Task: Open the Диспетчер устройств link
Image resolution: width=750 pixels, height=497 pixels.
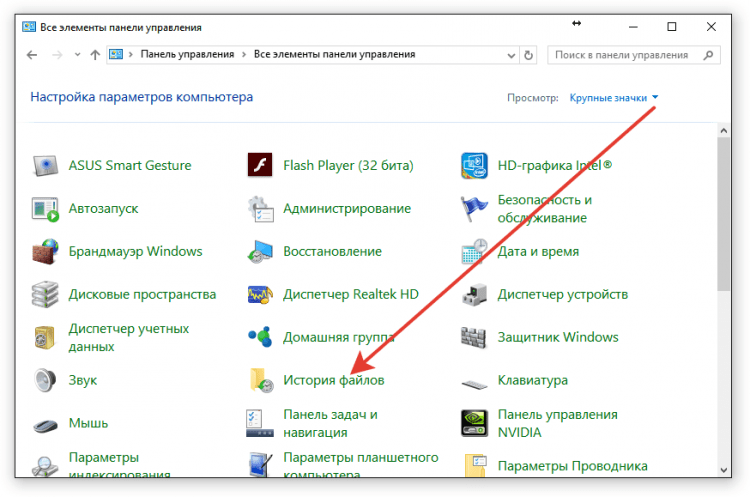Action: click(x=562, y=295)
